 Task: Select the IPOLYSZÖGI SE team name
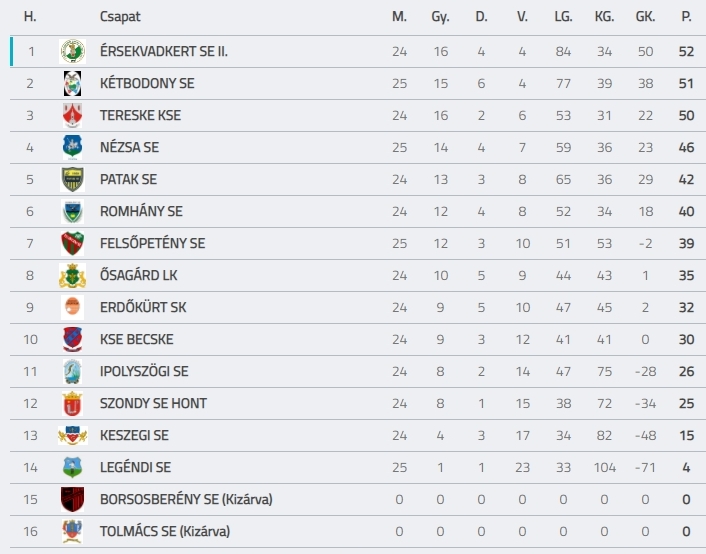point(144,371)
